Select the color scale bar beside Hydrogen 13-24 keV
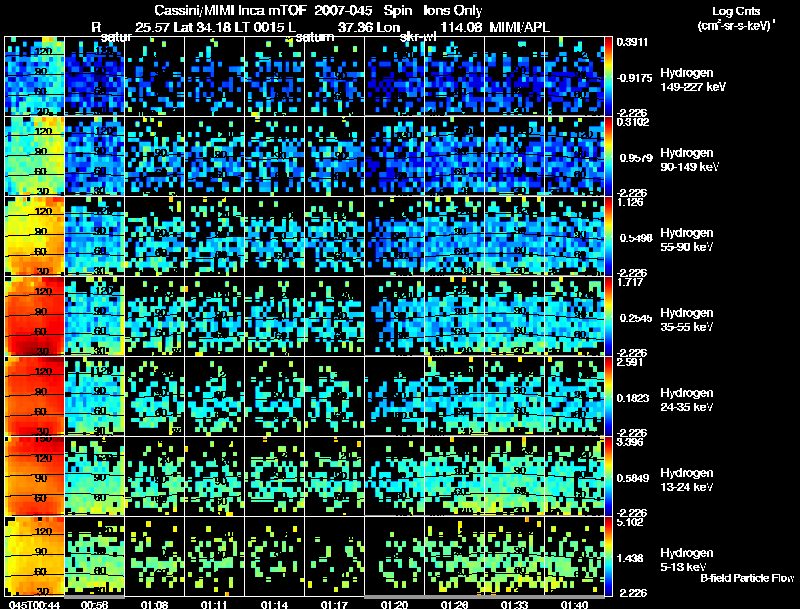The image size is (800, 609). coord(608,476)
